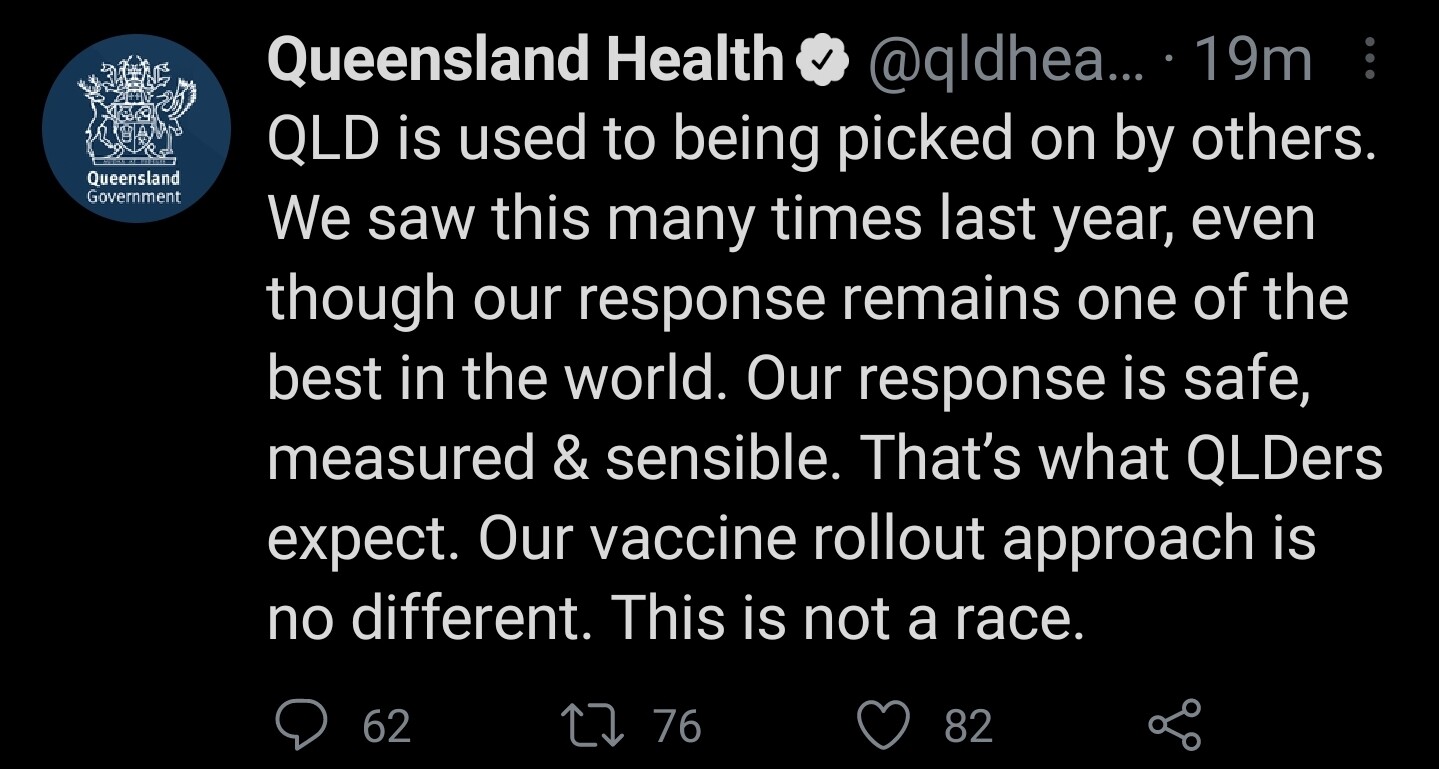Click the sentence 'This is not a race.'
This screenshot has height=769, width=1439.
point(847,618)
